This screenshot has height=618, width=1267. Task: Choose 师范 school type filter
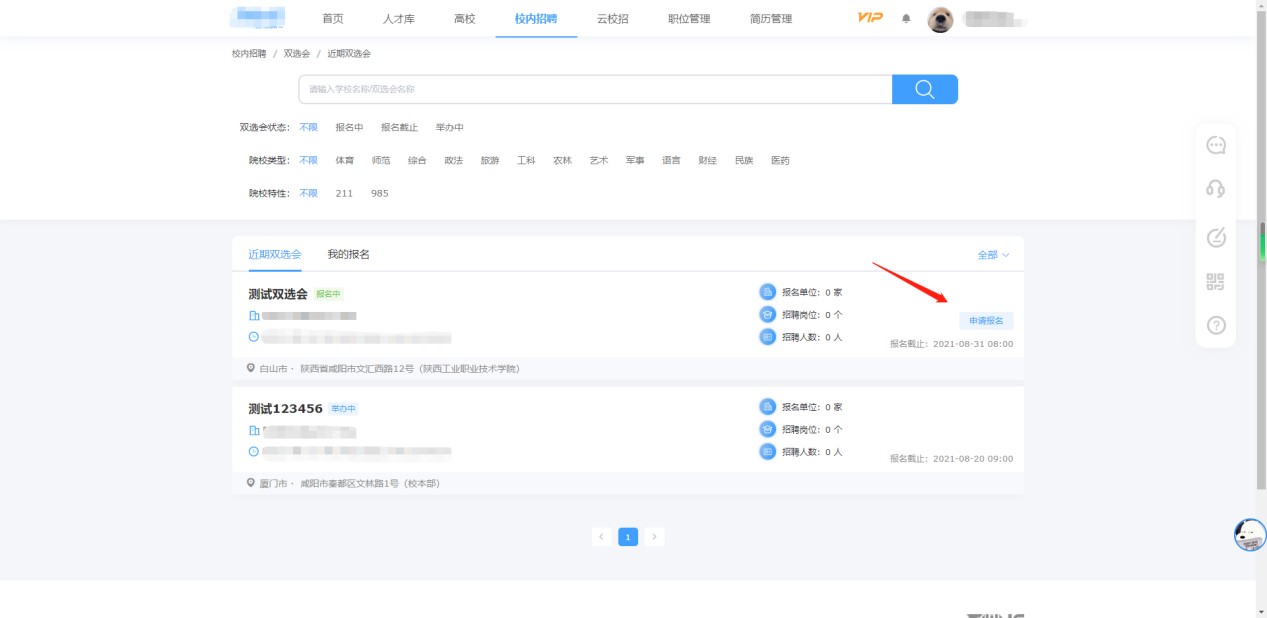point(381,160)
